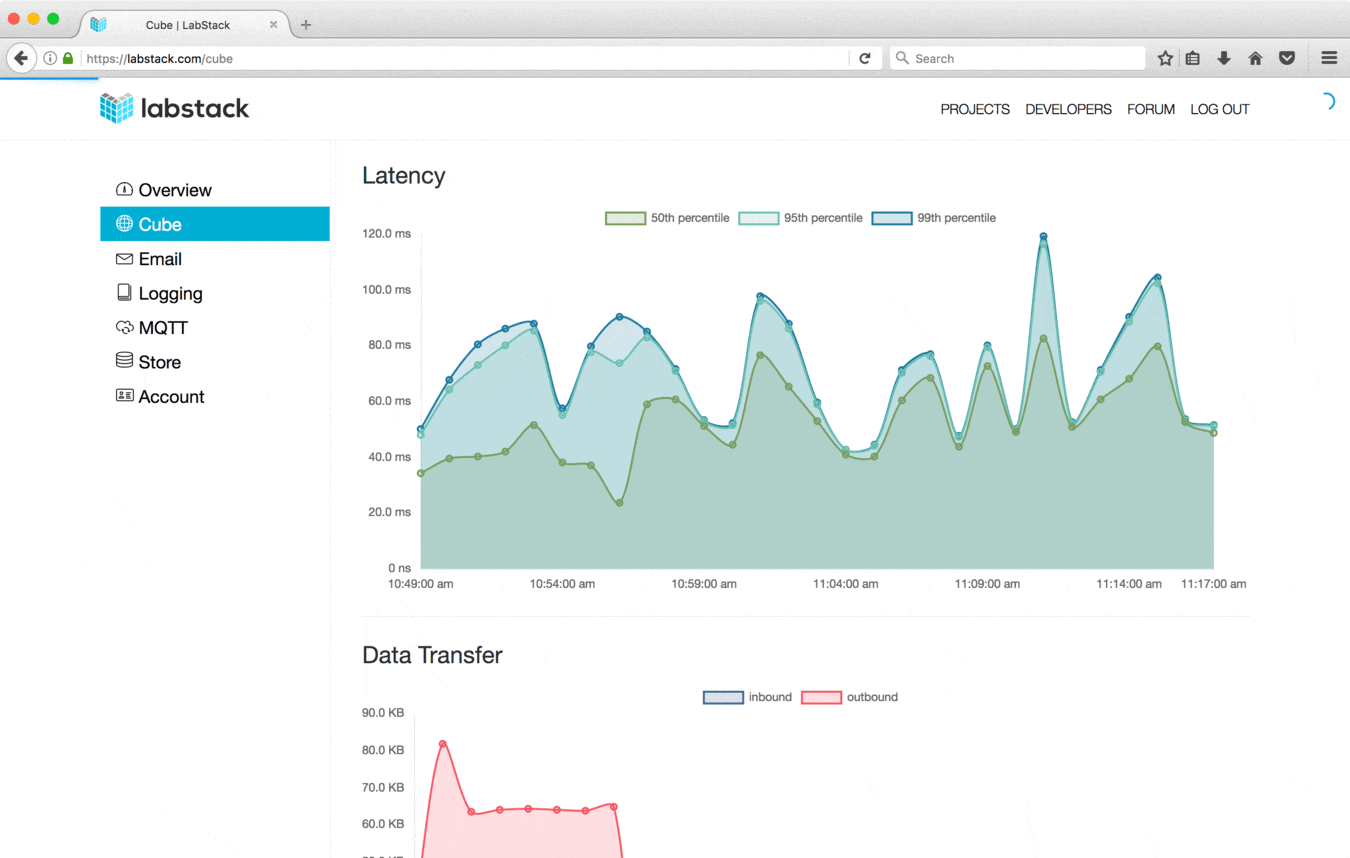Click the database icon beside Store

[124, 361]
